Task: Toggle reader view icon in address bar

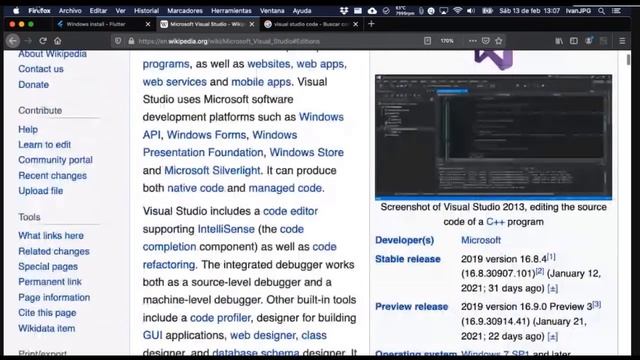Action: click(427, 41)
